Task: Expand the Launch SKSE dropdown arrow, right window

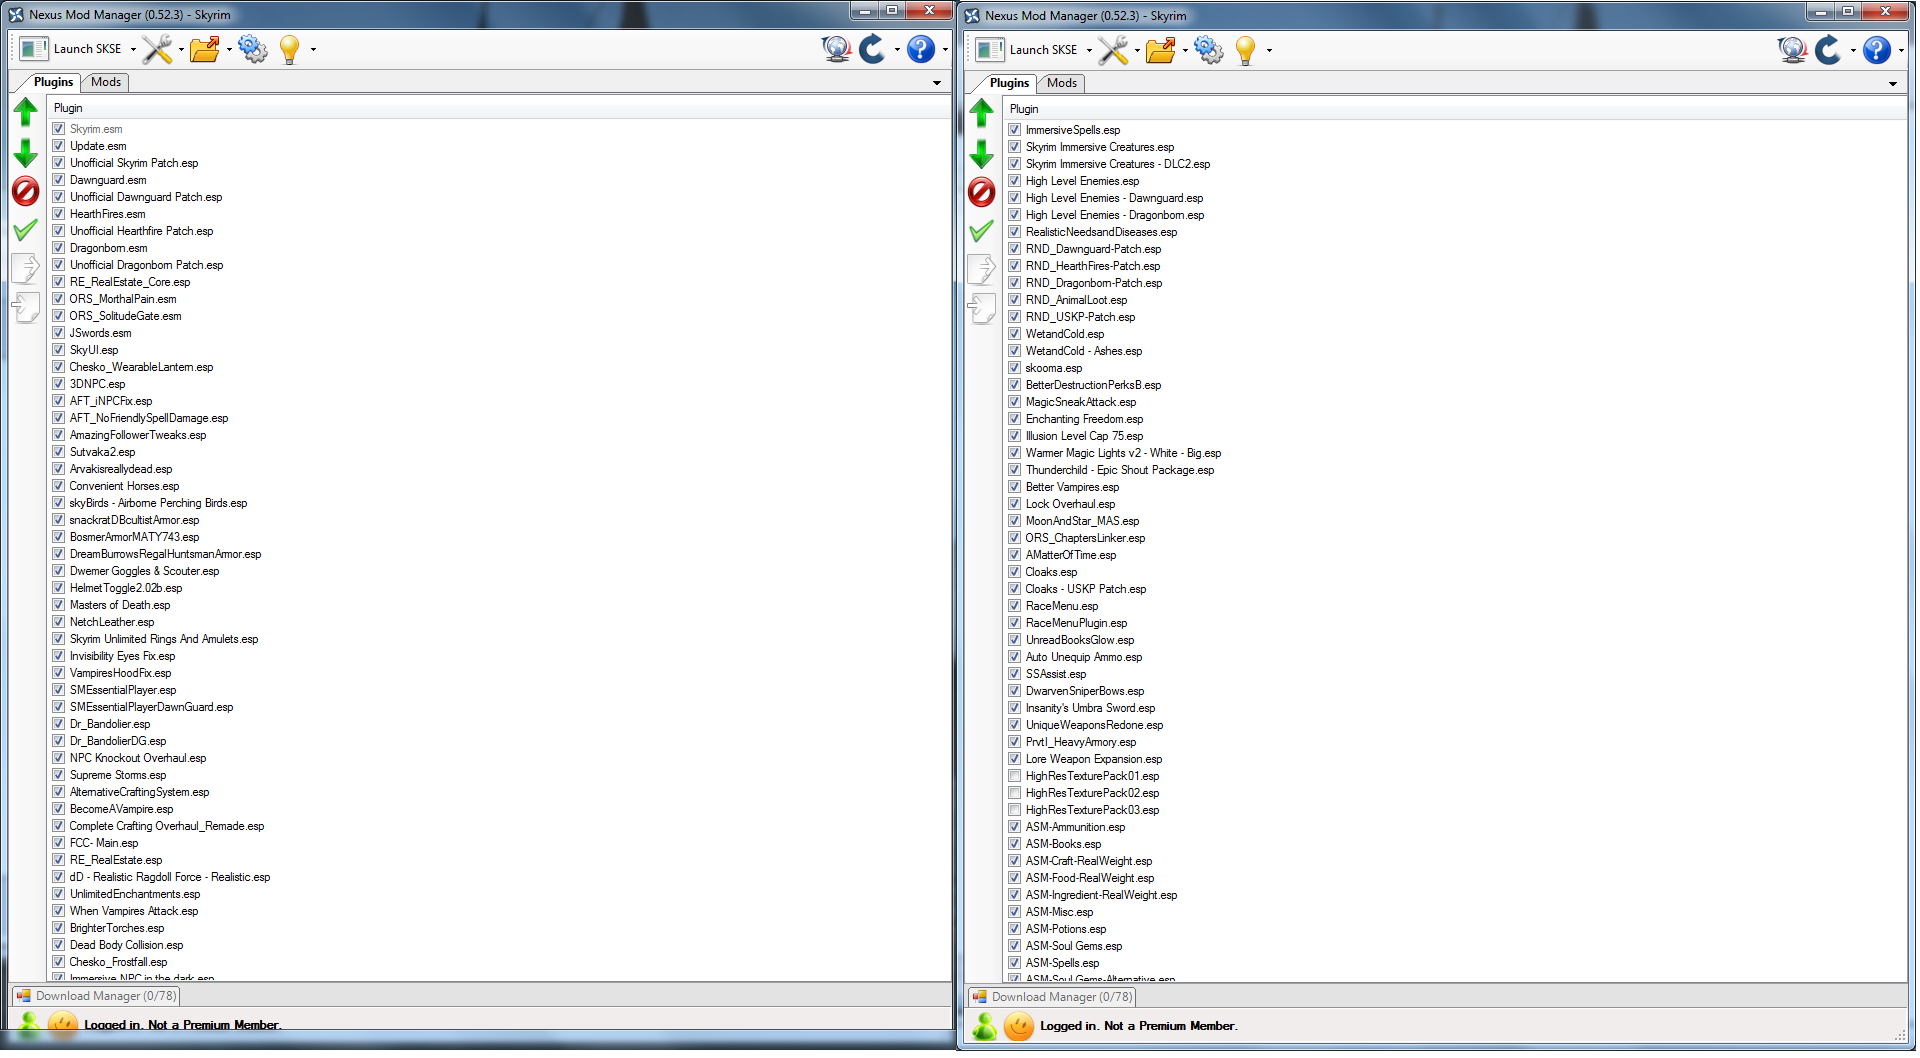Action: coord(1089,50)
